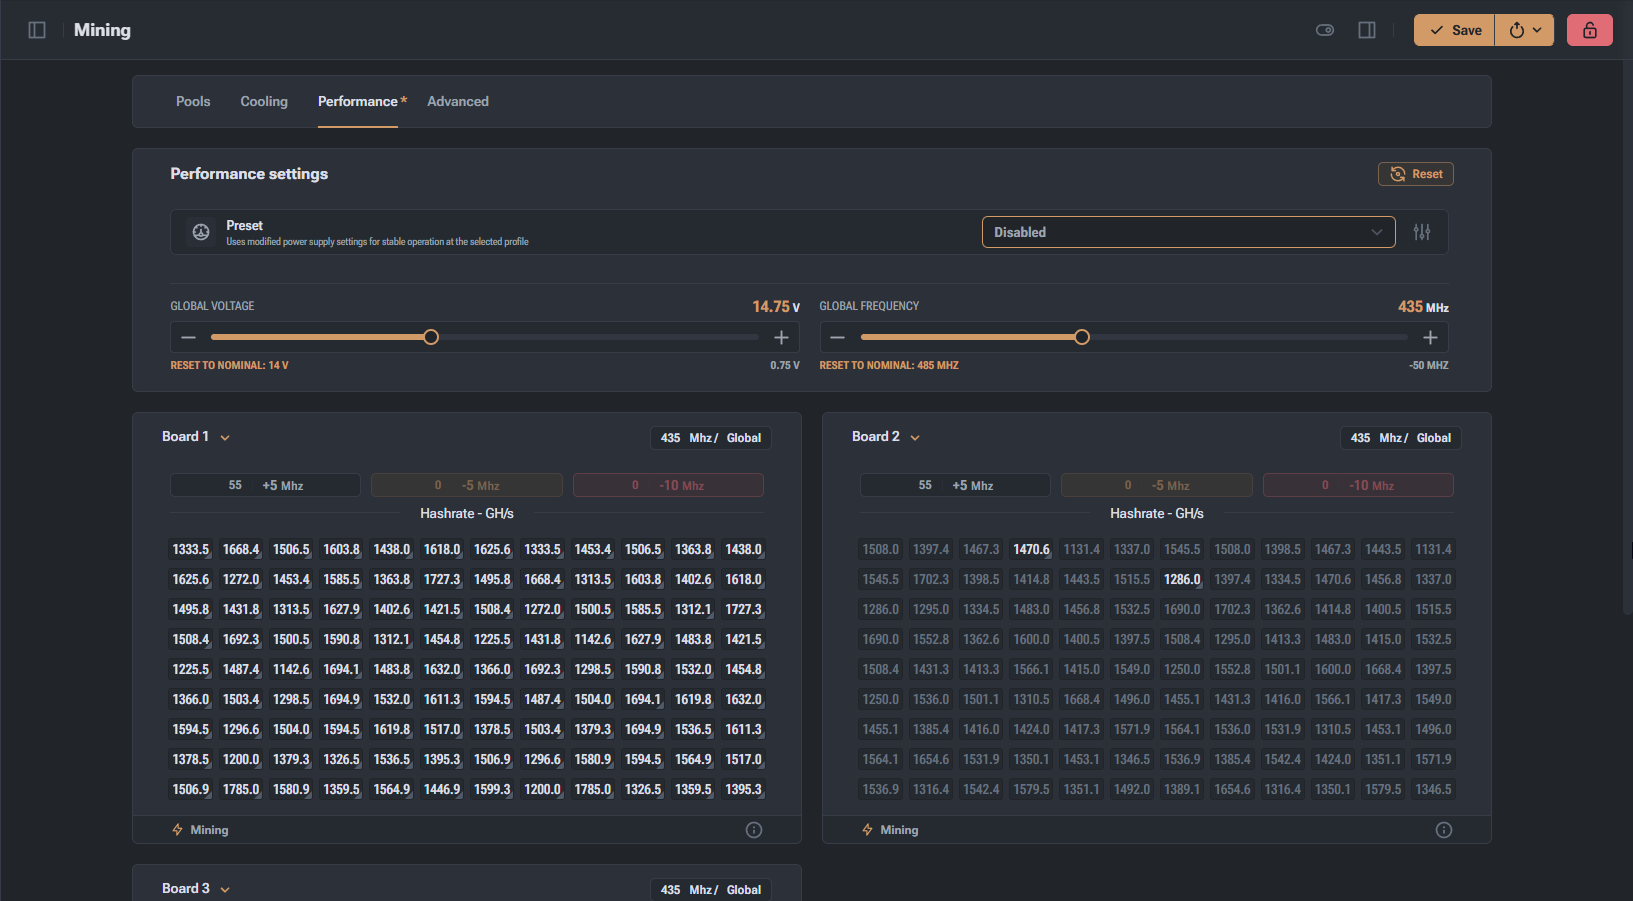Switch to the Cooling tab
The image size is (1633, 901).
coord(264,101)
